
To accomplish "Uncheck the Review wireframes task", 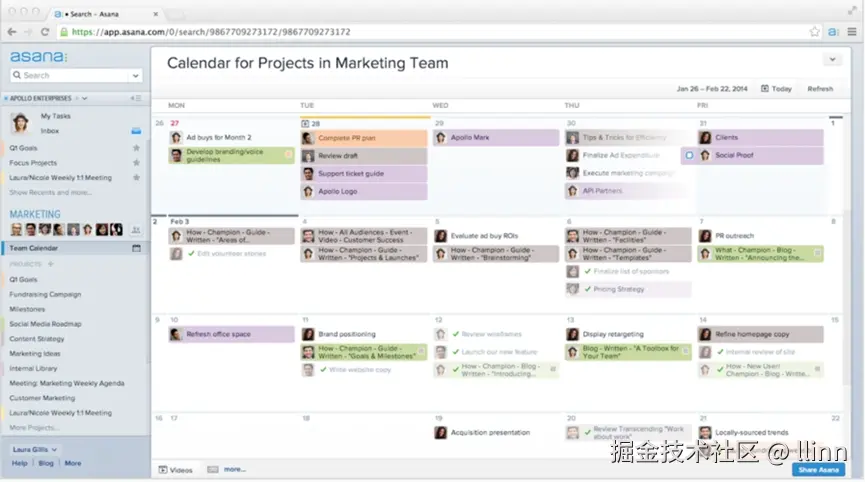I will click(x=456, y=334).
